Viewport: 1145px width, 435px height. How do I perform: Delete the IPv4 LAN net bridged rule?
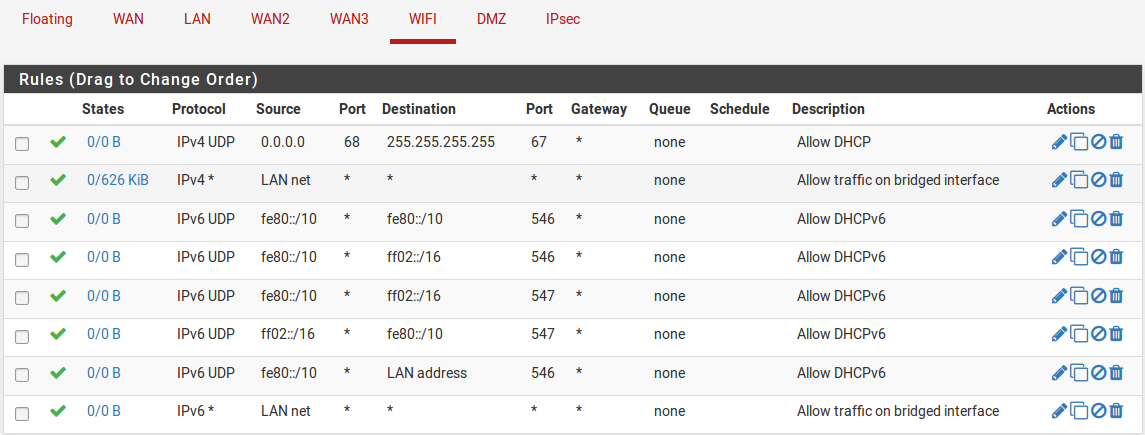coord(1116,180)
